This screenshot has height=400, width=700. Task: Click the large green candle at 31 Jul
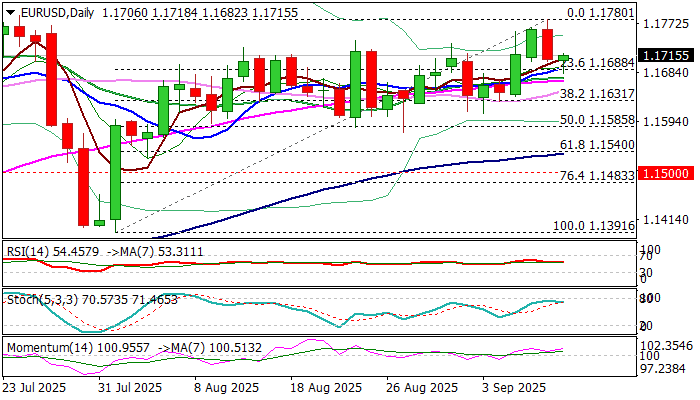(x=116, y=172)
